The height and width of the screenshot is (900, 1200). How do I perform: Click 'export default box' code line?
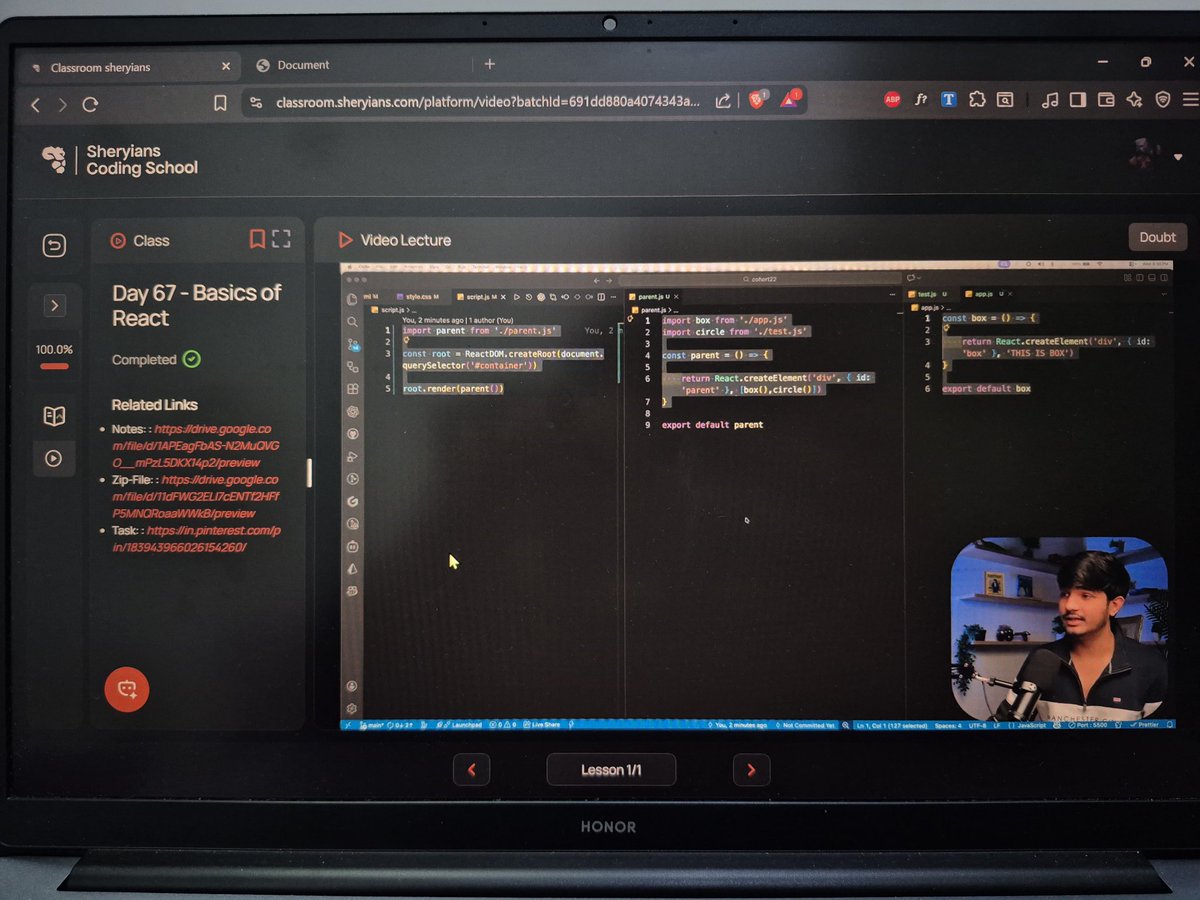[986, 389]
